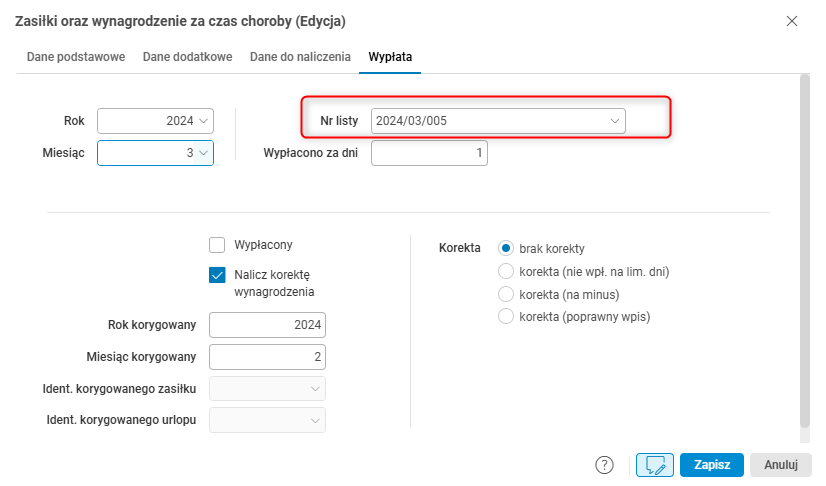Enable the Wypłacony checkbox
Screen dimensions: 826x486
click(x=217, y=245)
